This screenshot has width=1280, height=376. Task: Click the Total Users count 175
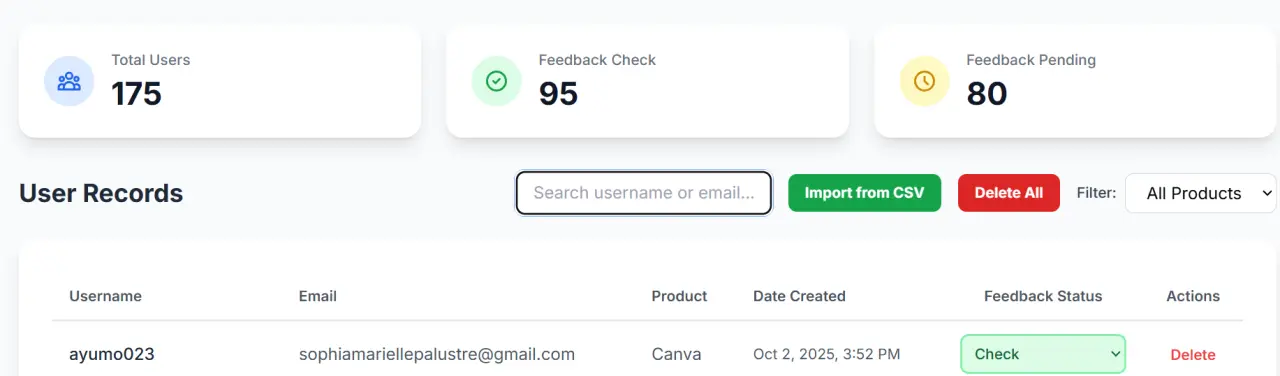pyautogui.click(x=136, y=94)
